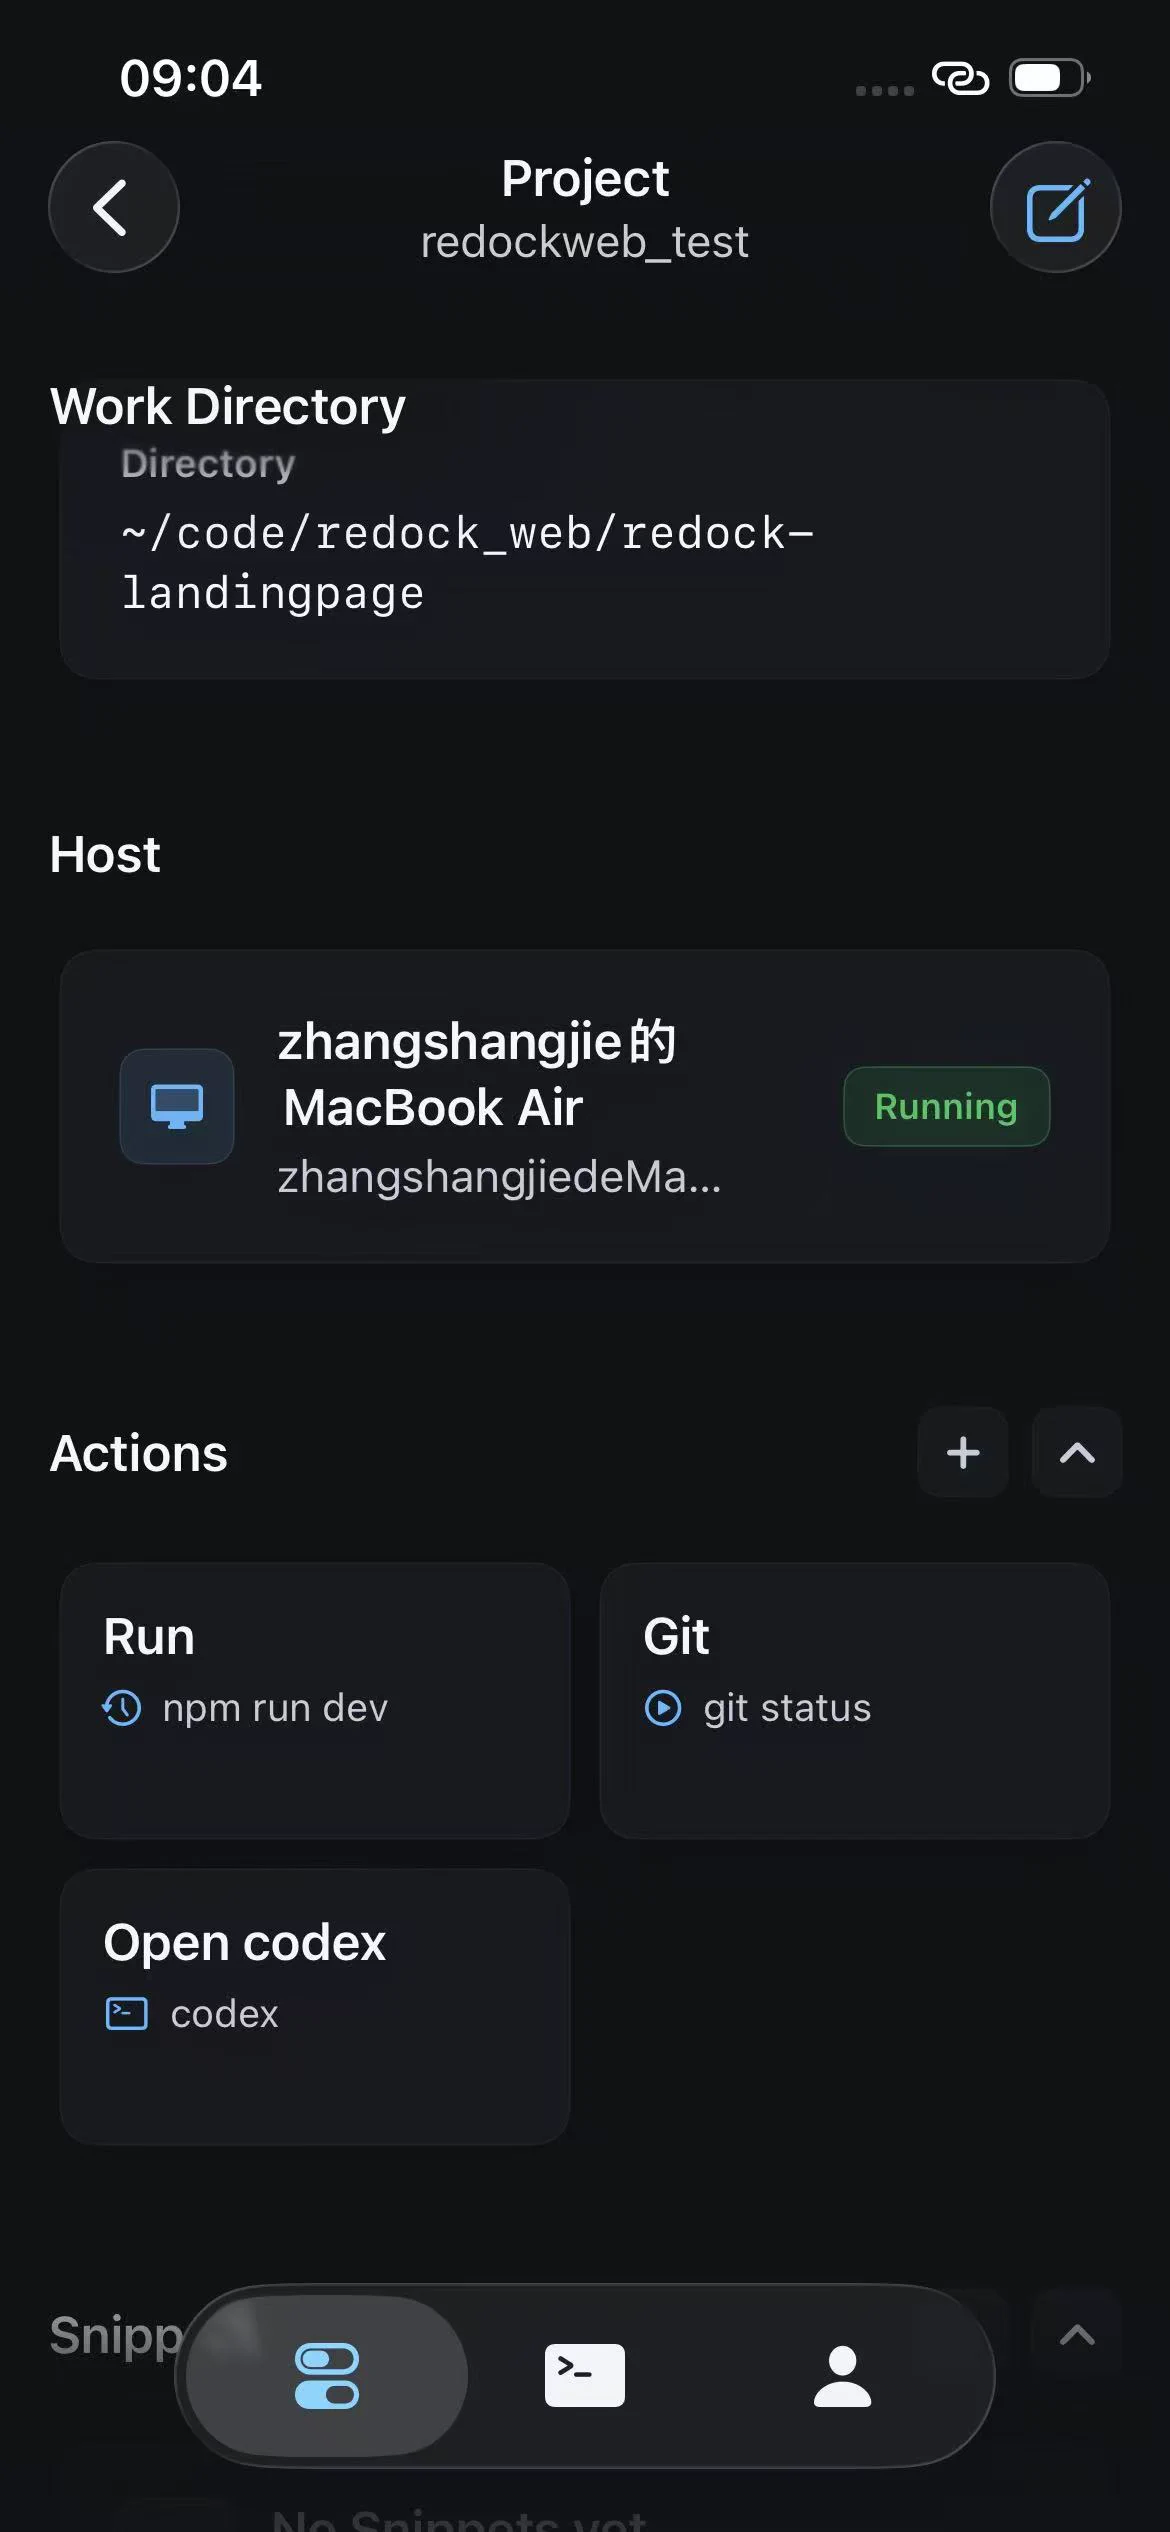The height and width of the screenshot is (2532, 1170).
Task: Tap the Running status badge
Action: [946, 1106]
